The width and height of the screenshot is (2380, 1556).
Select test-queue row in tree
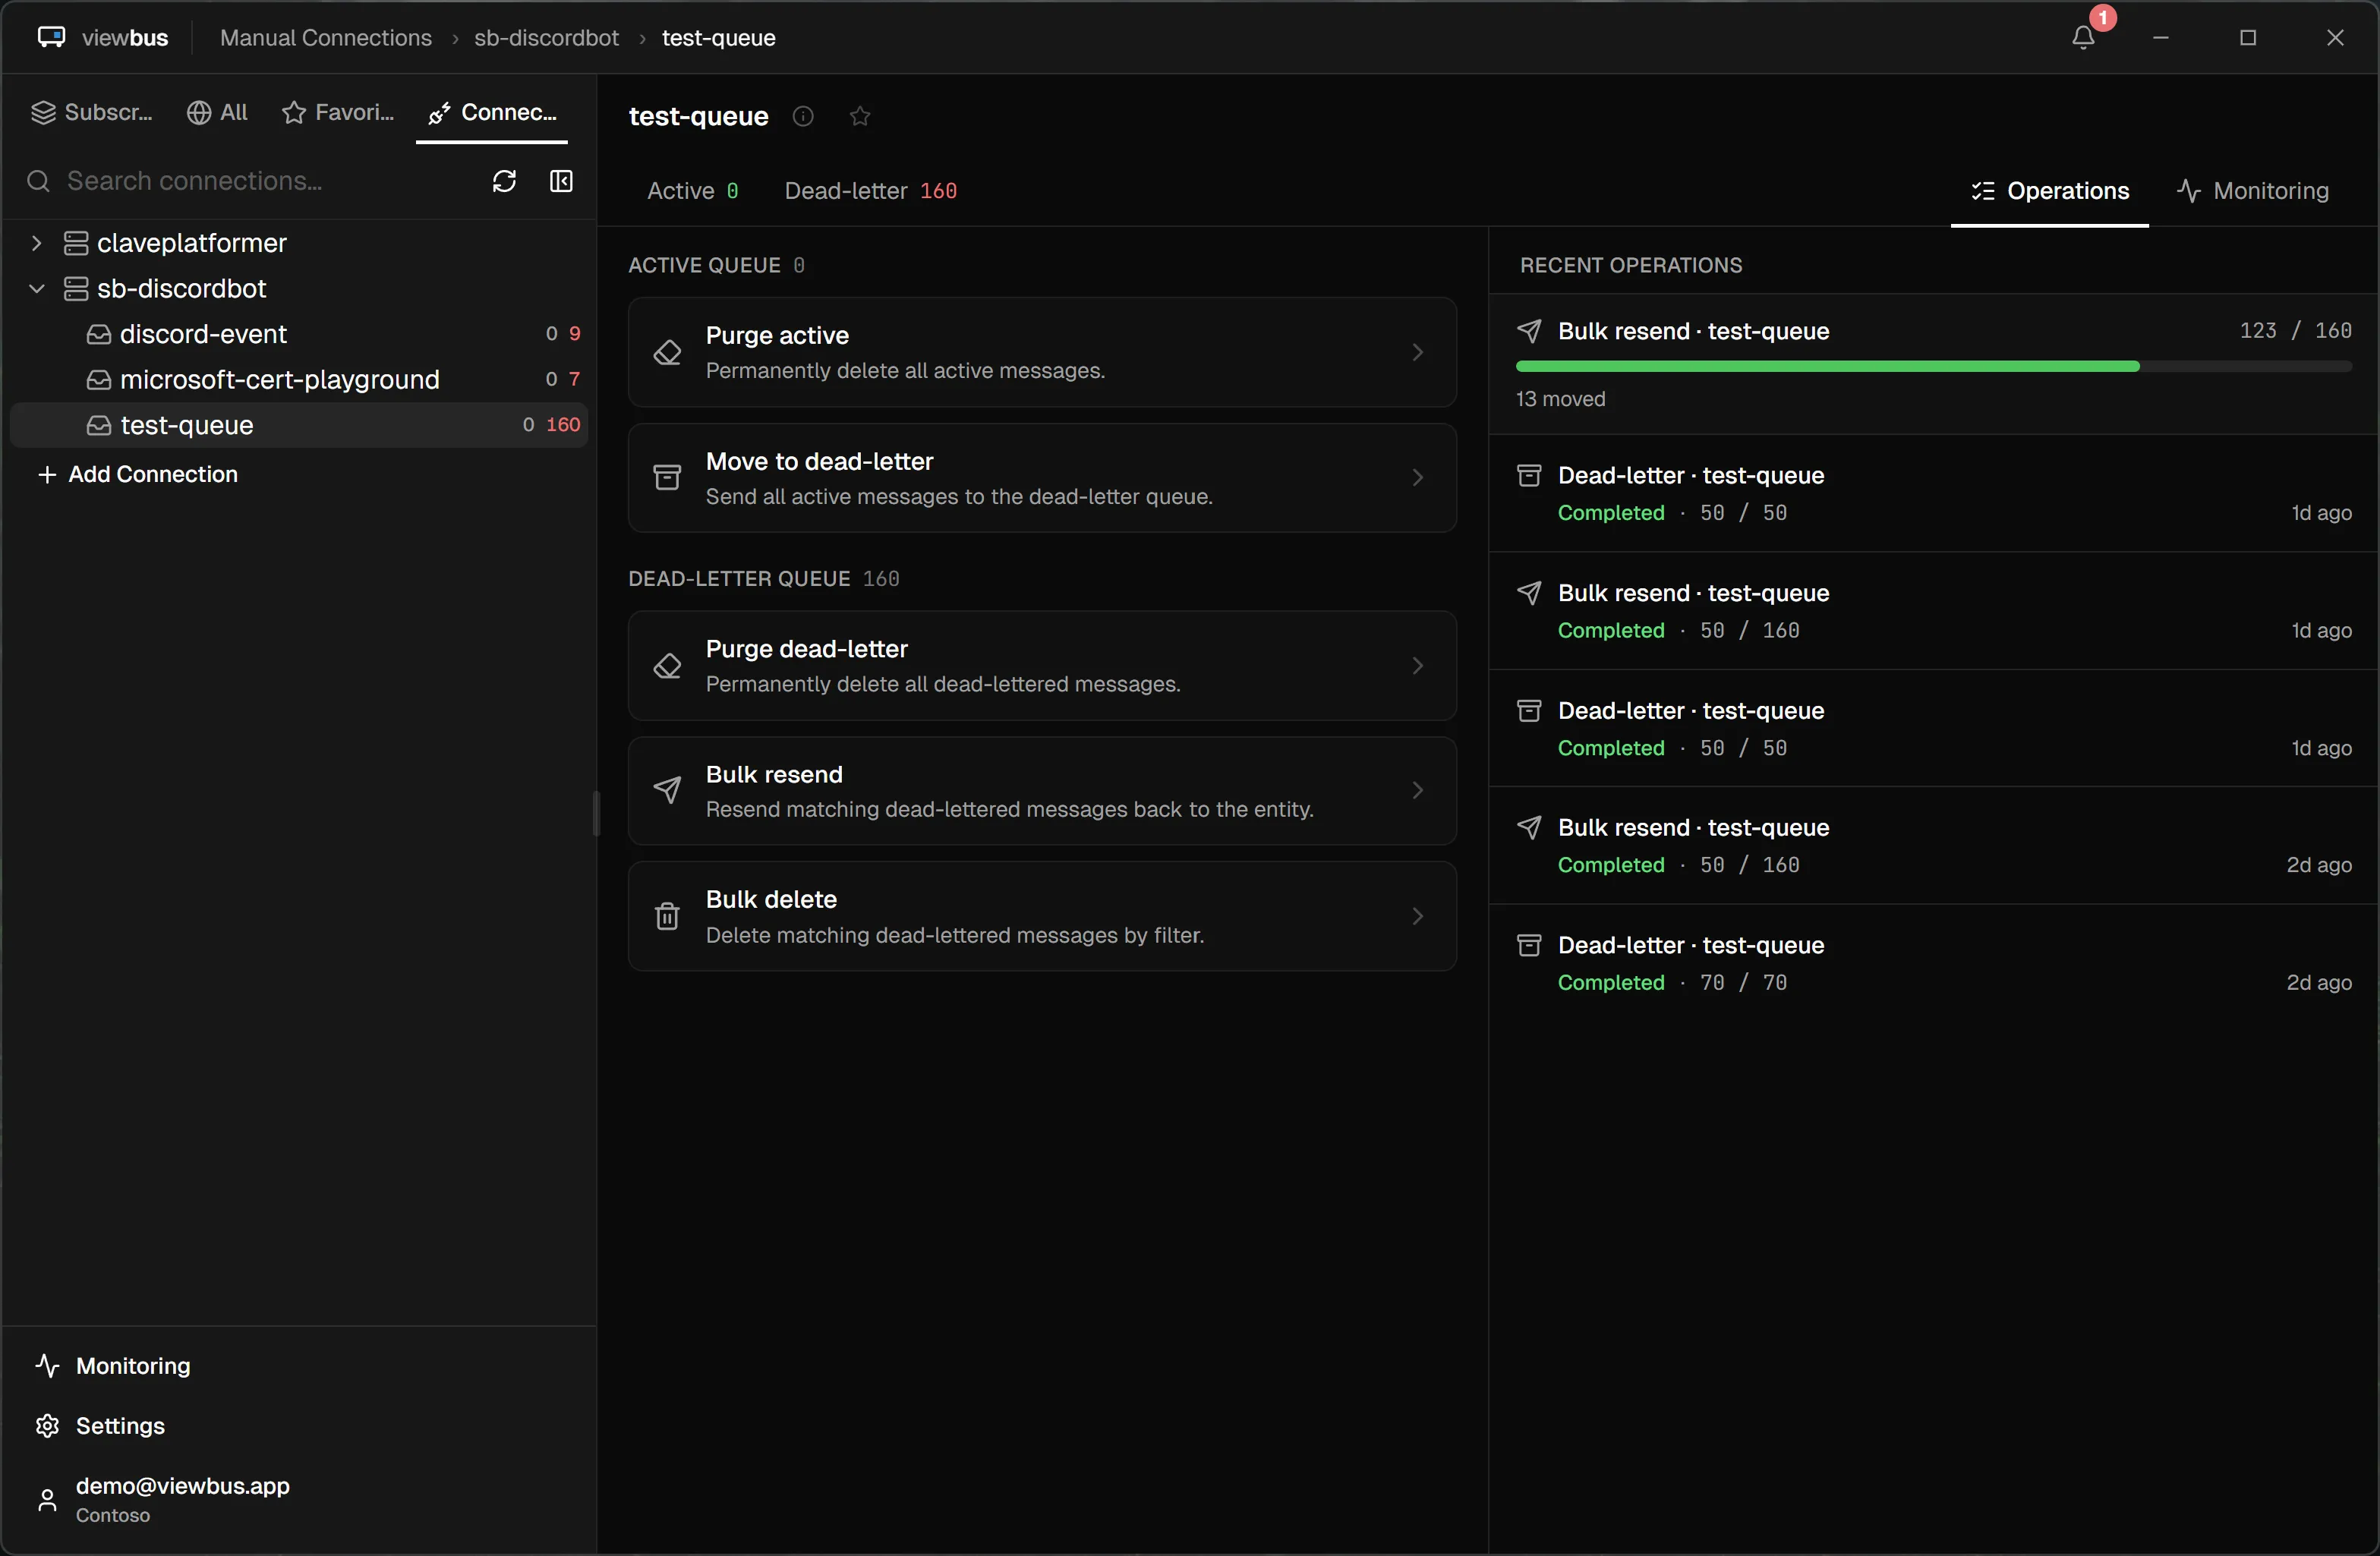(298, 426)
